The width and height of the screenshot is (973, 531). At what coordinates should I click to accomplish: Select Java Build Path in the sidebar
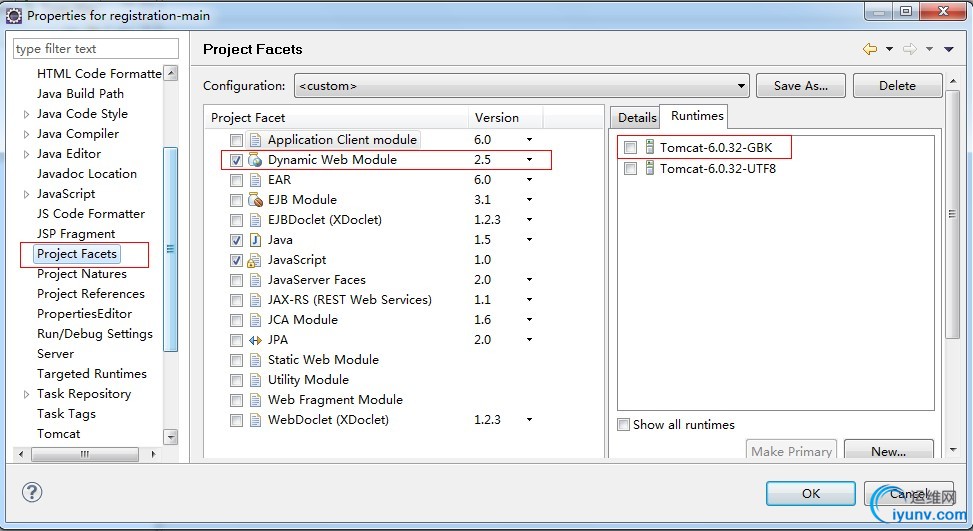(80, 94)
